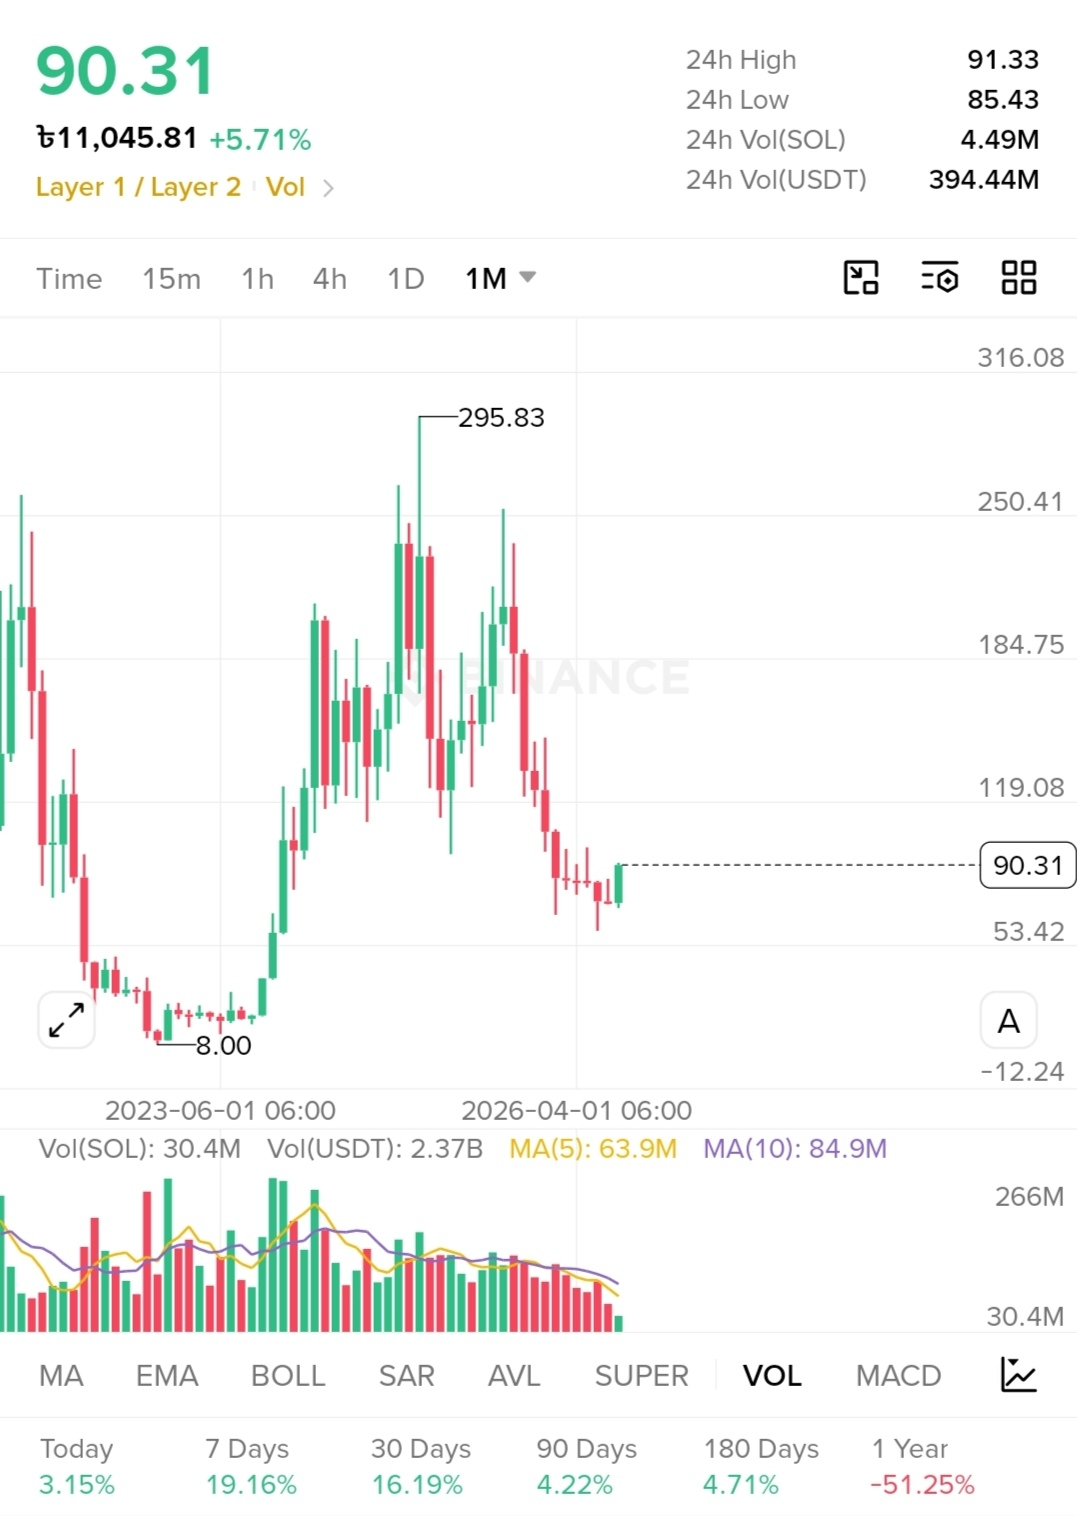The width and height of the screenshot is (1077, 1516).
Task: Select the 4h interval
Action: click(329, 279)
